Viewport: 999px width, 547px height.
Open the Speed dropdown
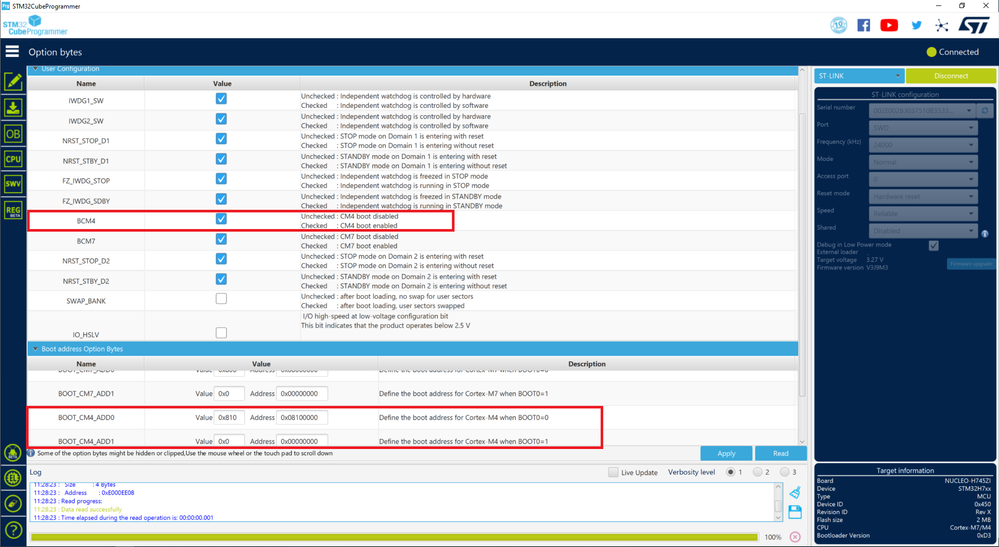(923, 213)
